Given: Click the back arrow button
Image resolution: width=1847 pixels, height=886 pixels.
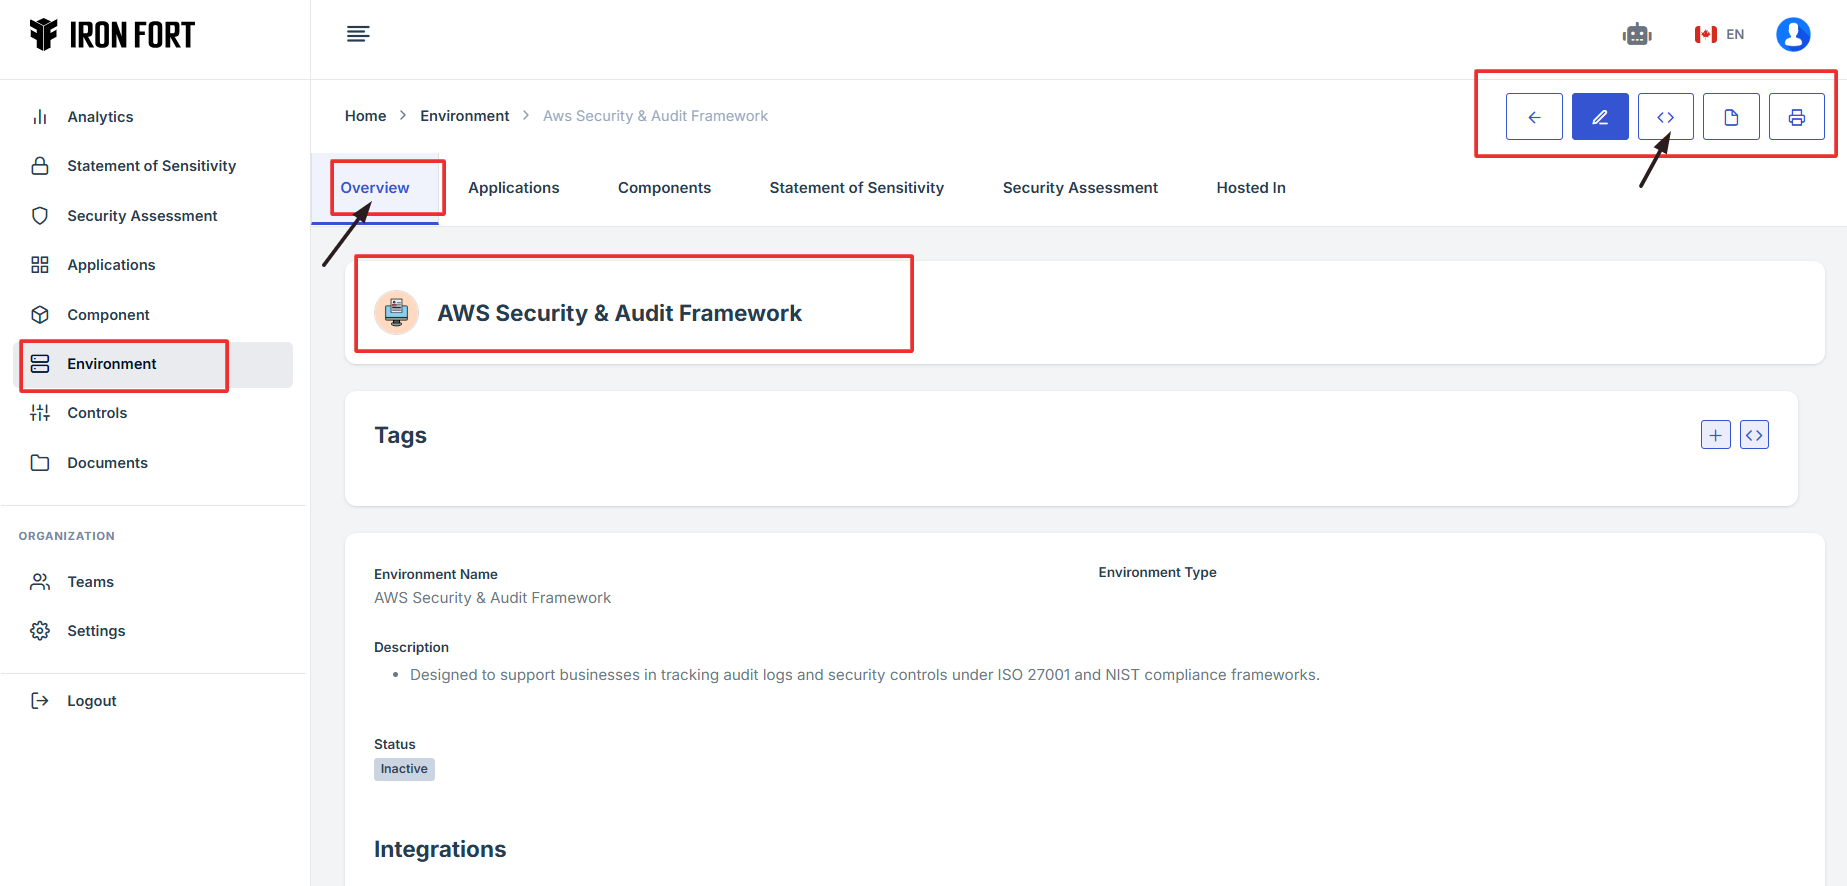Looking at the screenshot, I should click(x=1534, y=117).
